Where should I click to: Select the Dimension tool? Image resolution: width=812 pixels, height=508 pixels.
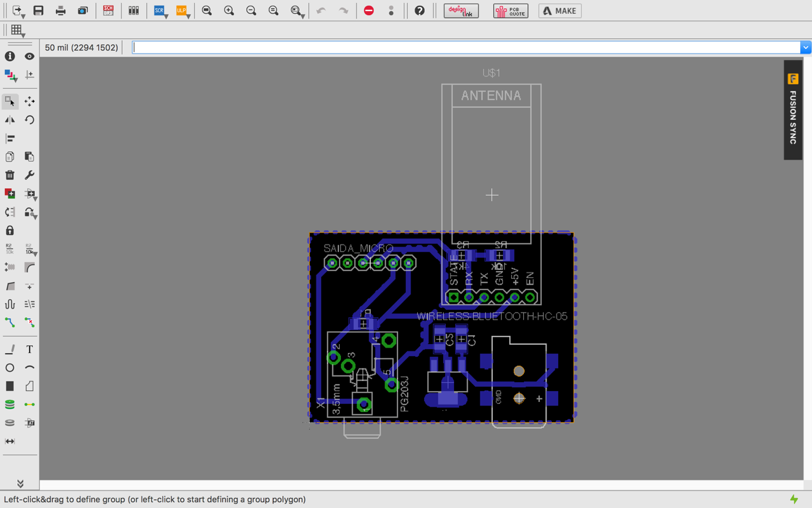click(10, 441)
